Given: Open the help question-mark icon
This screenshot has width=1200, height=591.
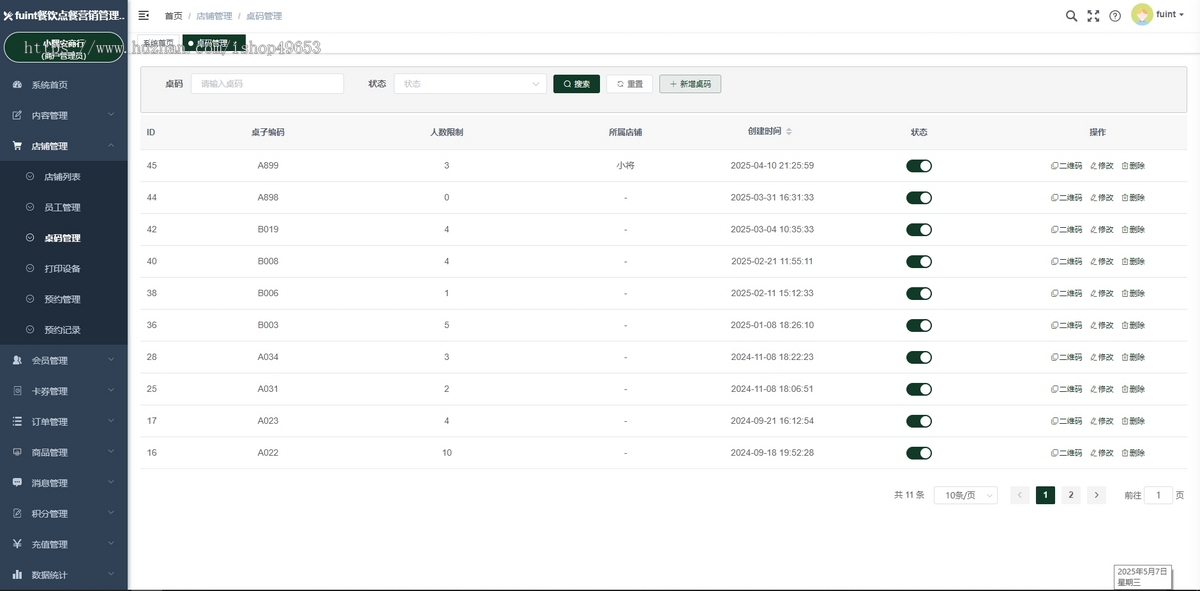Looking at the screenshot, I should pyautogui.click(x=1115, y=15).
